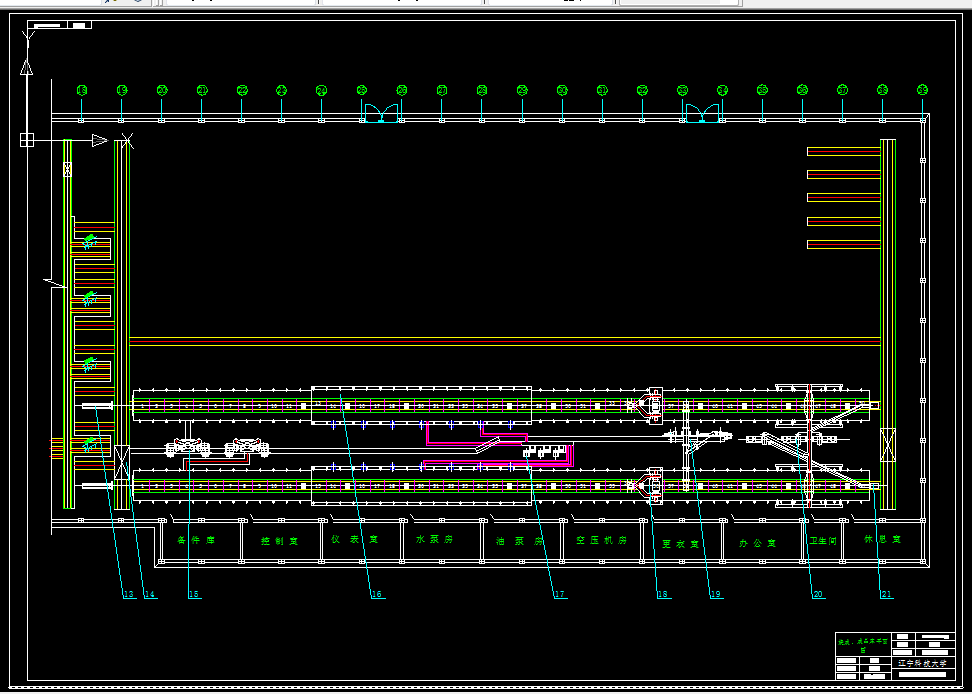The width and height of the screenshot is (972, 694).
Task: Select callout number 19
Action: 715,594
